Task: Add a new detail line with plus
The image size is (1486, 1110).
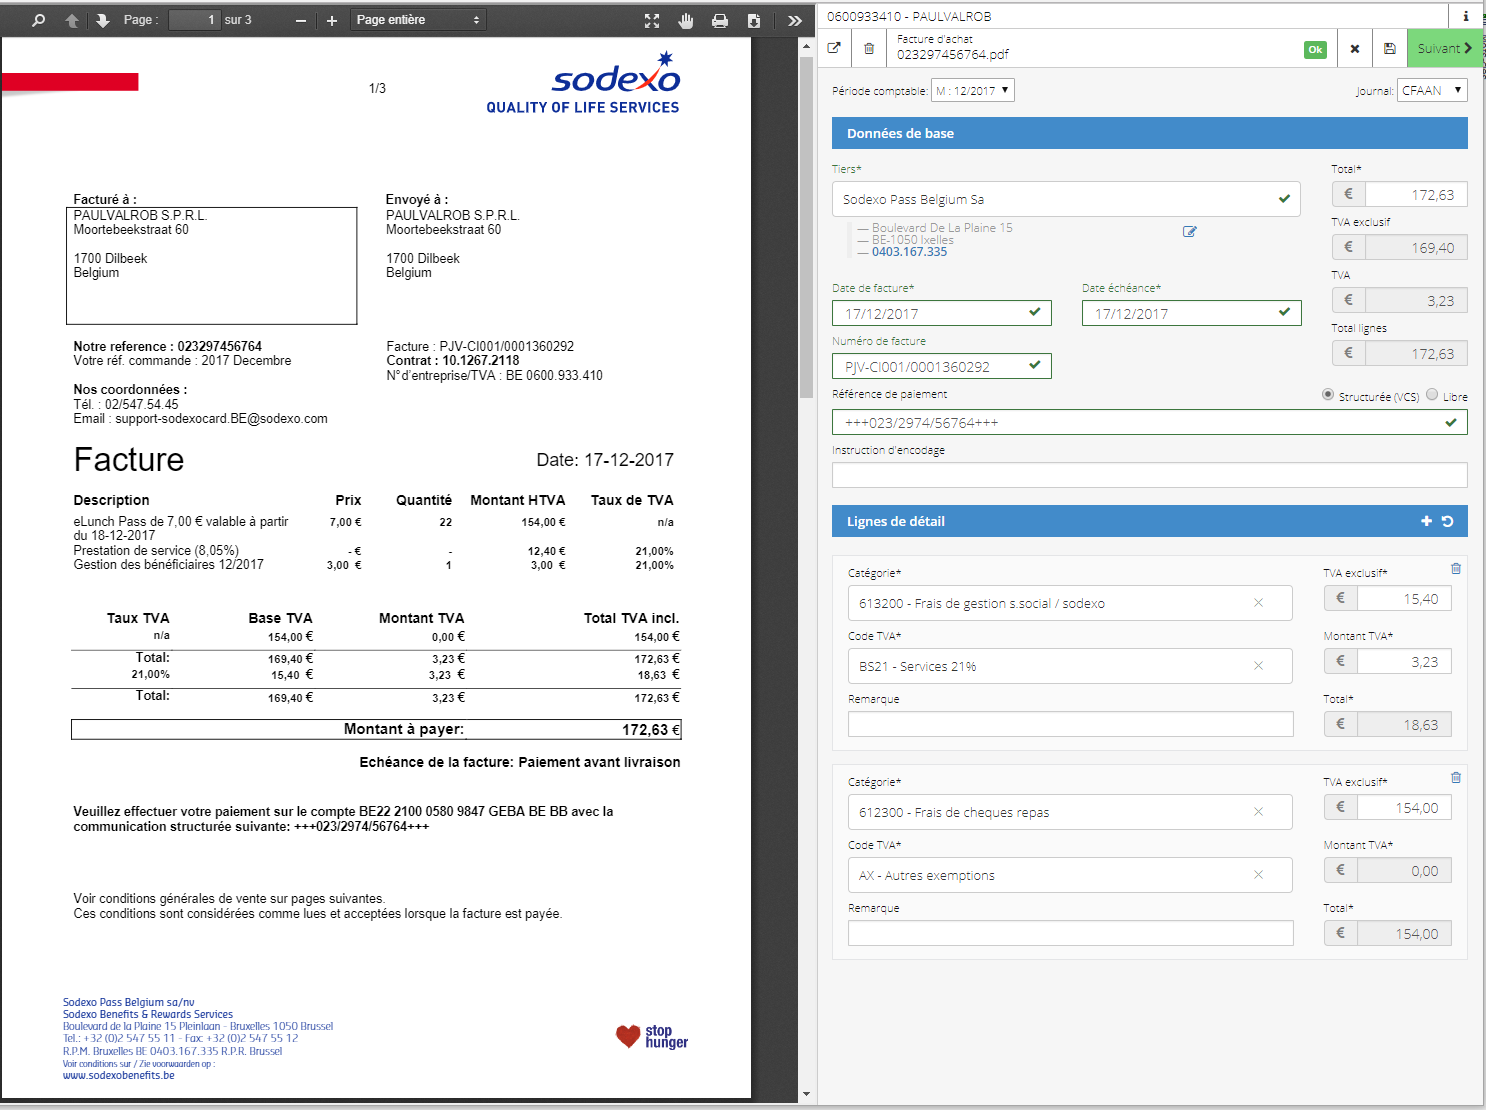Action: click(x=1426, y=521)
